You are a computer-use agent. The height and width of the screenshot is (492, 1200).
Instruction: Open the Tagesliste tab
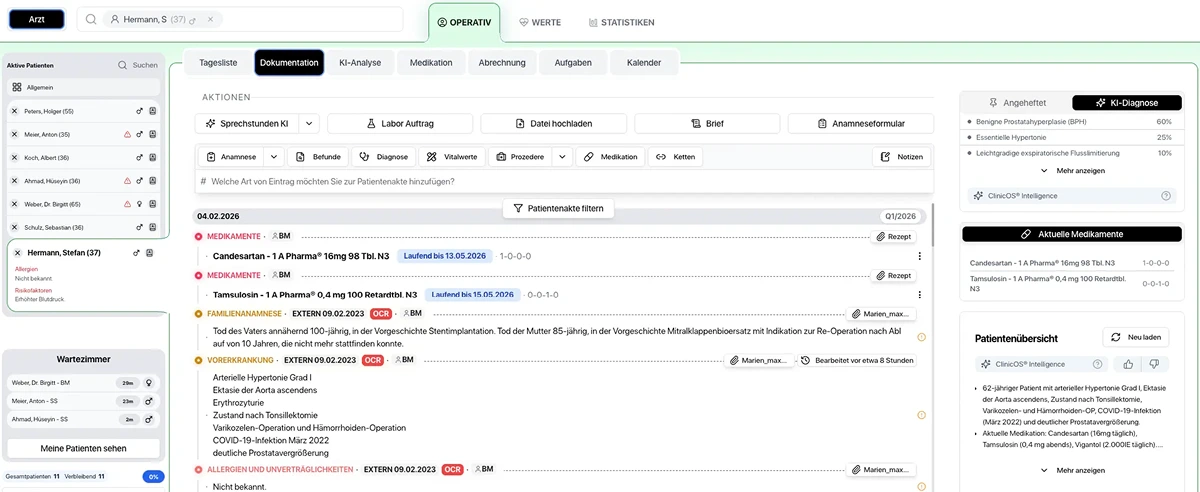coord(218,62)
